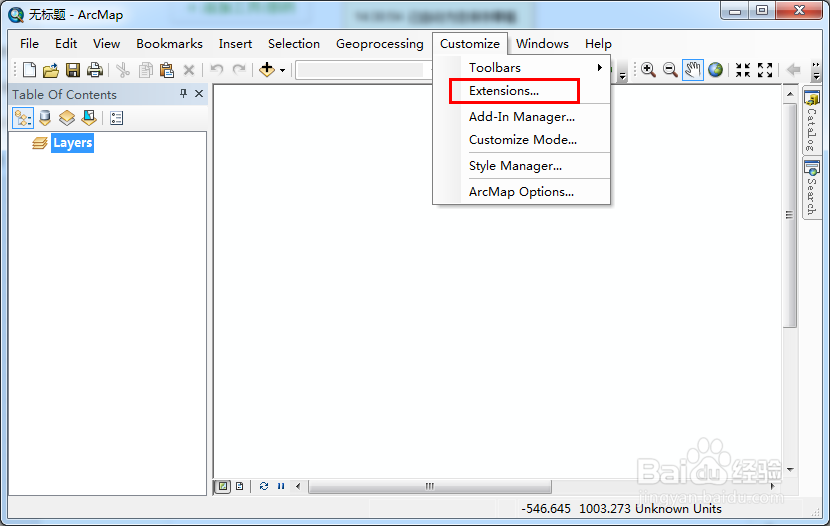The width and height of the screenshot is (830, 526).
Task: Click Fixed Zoom In arrows icon
Action: 743,70
